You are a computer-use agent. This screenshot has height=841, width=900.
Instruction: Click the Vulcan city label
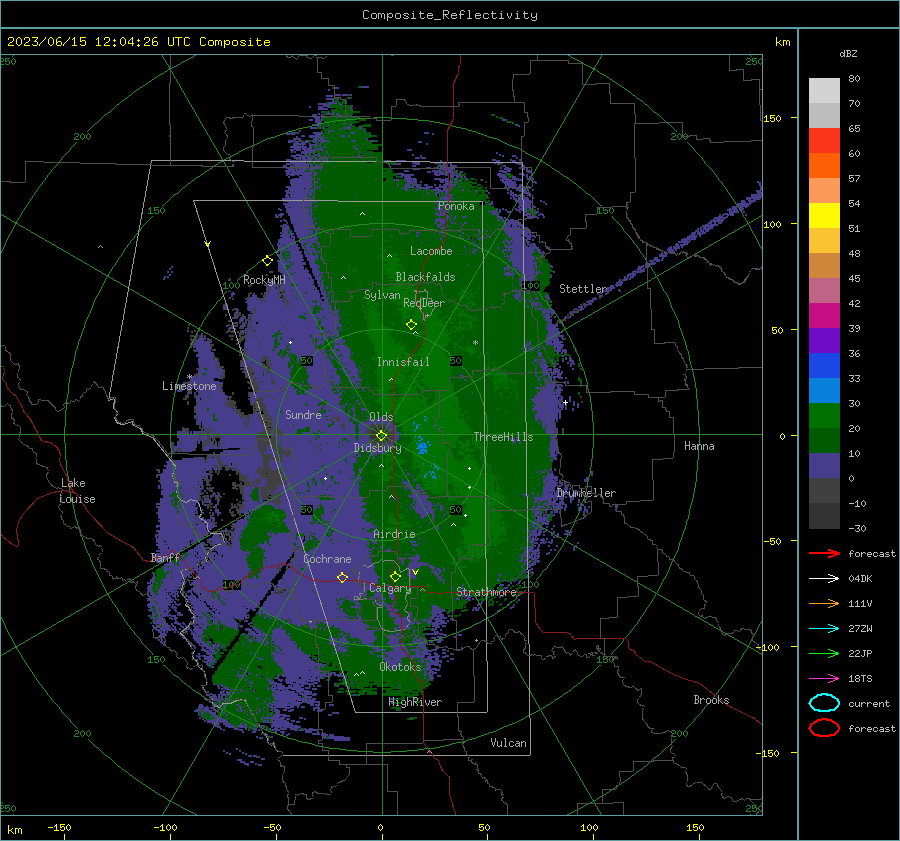click(x=509, y=743)
